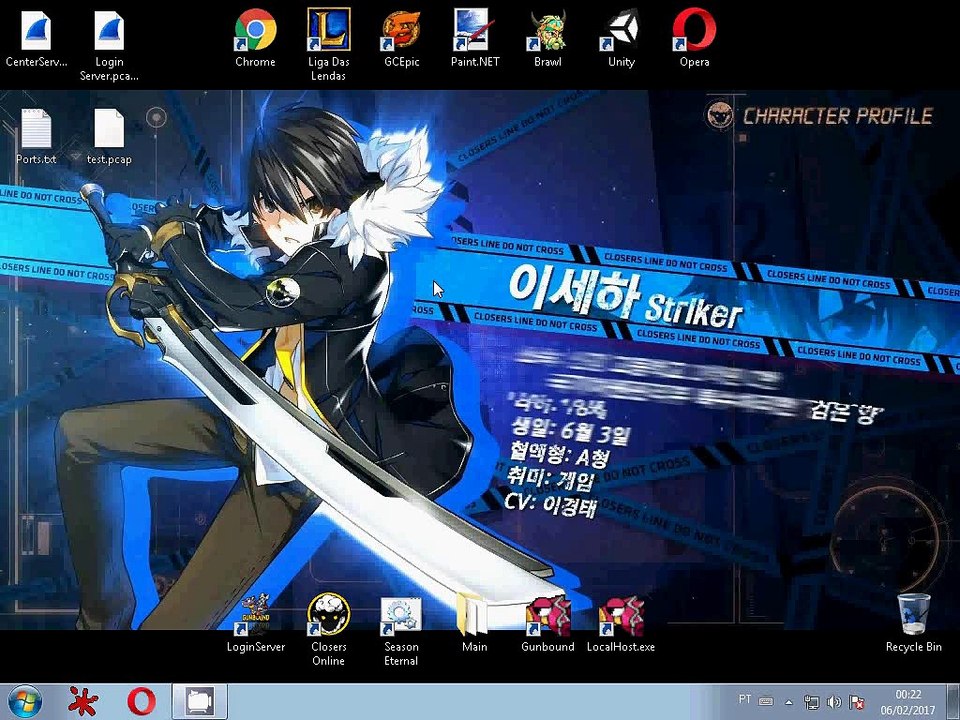Switch to the active video recorder taskbar app
The height and width of the screenshot is (720, 960).
tap(200, 702)
